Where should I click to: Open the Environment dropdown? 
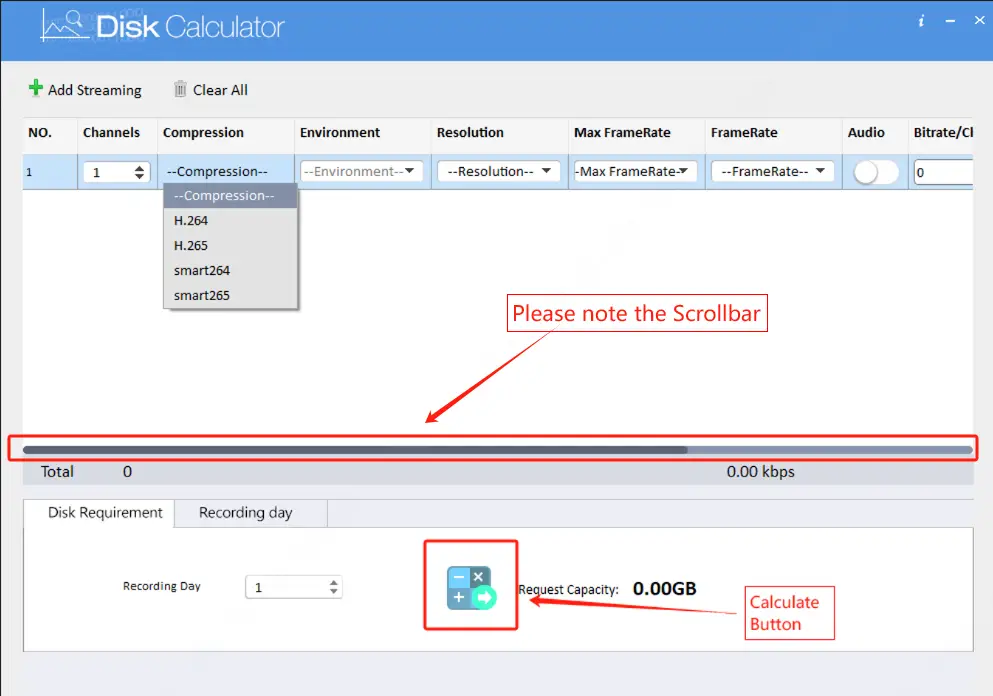[x=361, y=171]
